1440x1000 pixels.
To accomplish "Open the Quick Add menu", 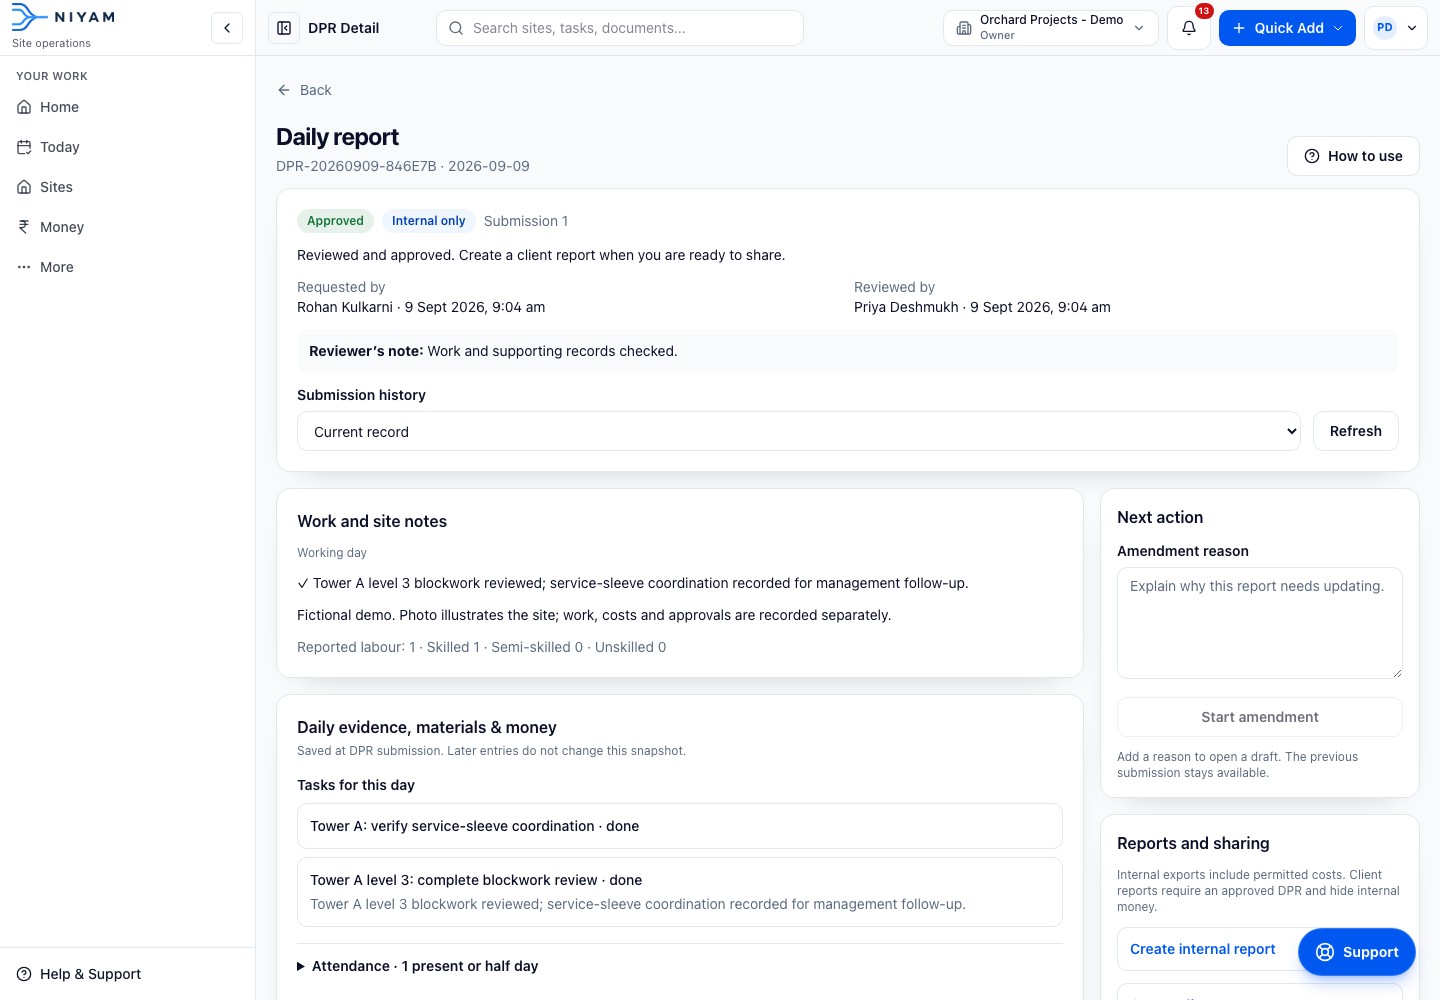I will [1287, 28].
